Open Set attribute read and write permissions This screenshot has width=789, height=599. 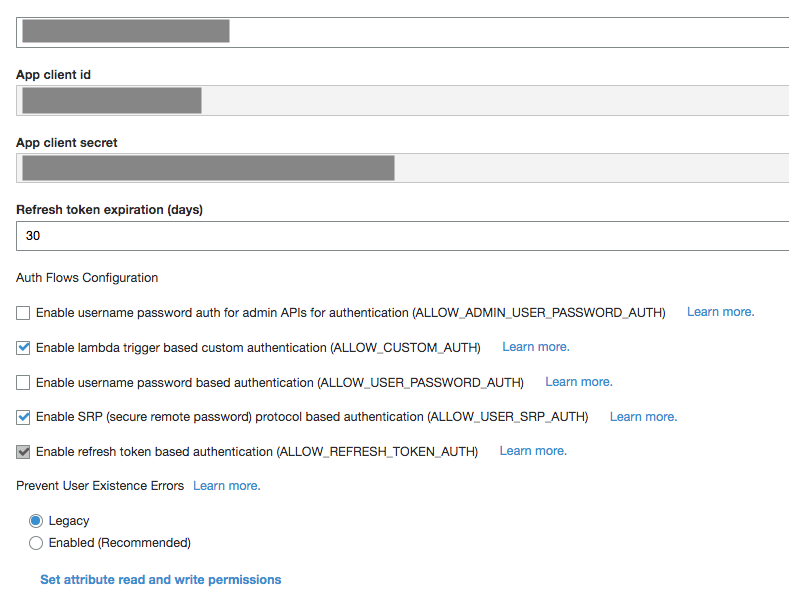(x=160, y=580)
